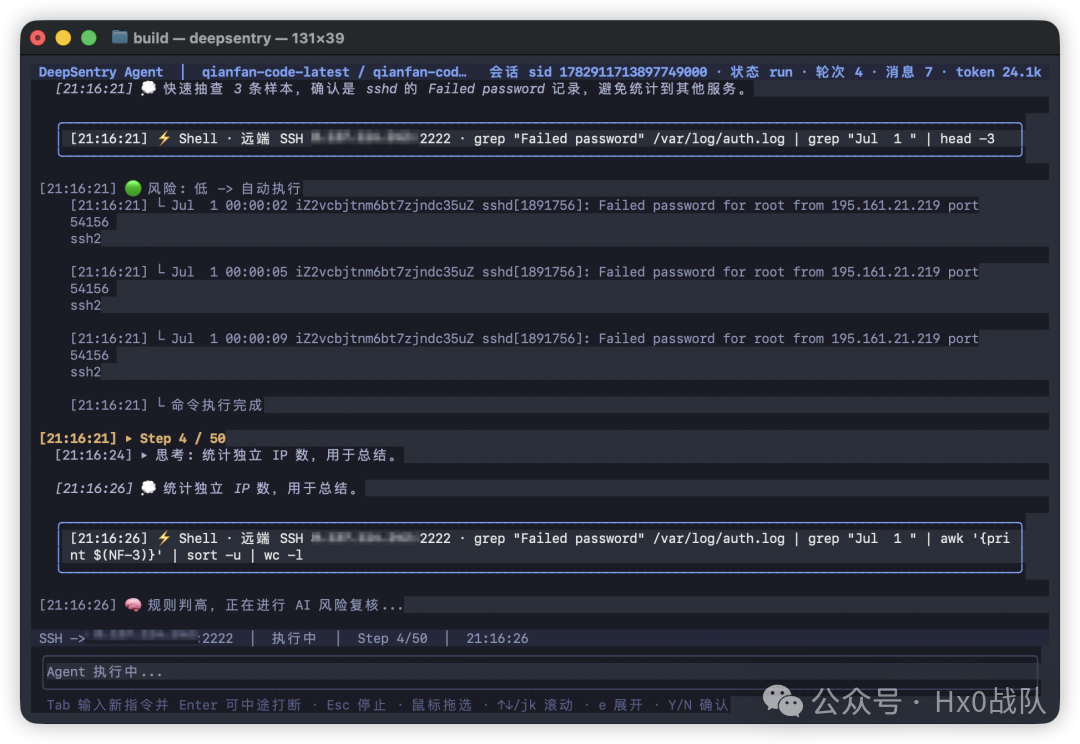
Task: Click the window title build — deepsentry
Action: pyautogui.click(x=238, y=38)
